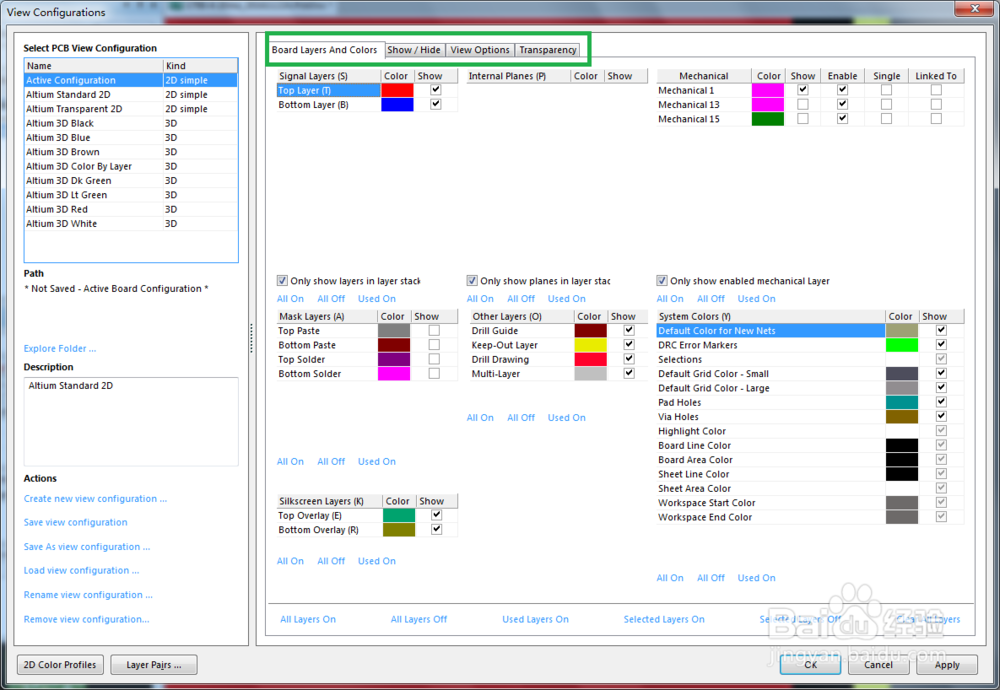
Task: Select Altium 3D Color By Layer configuration
Action: click(131, 166)
